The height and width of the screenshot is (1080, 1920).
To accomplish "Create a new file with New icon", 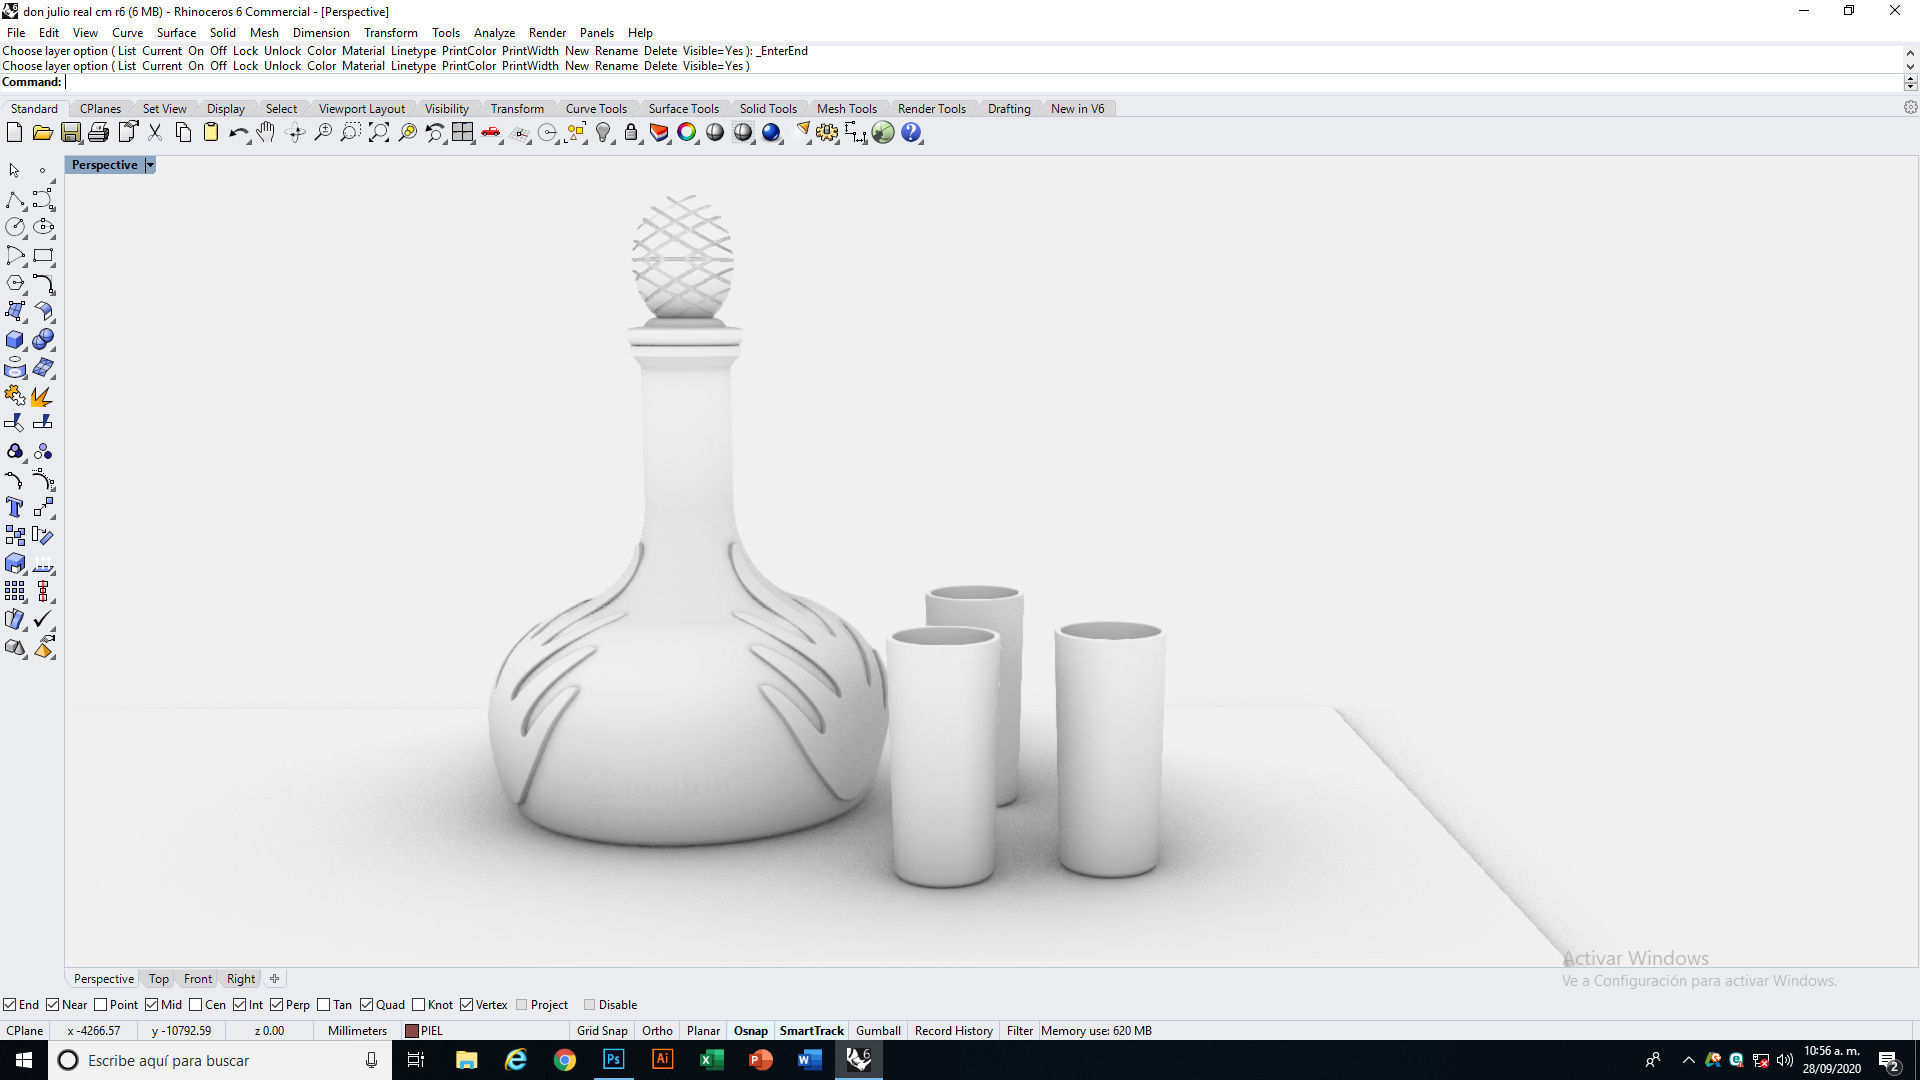I will pyautogui.click(x=14, y=132).
